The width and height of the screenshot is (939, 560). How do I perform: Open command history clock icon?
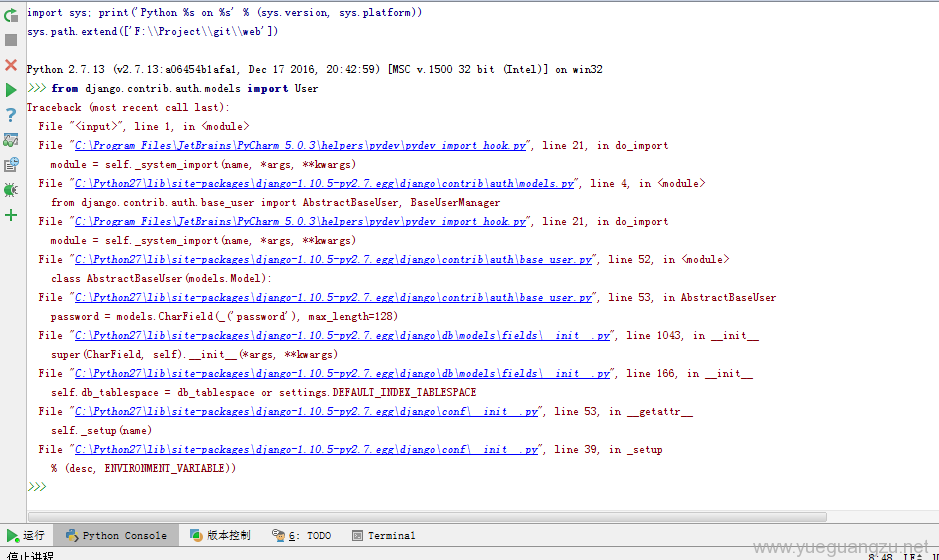(x=11, y=165)
